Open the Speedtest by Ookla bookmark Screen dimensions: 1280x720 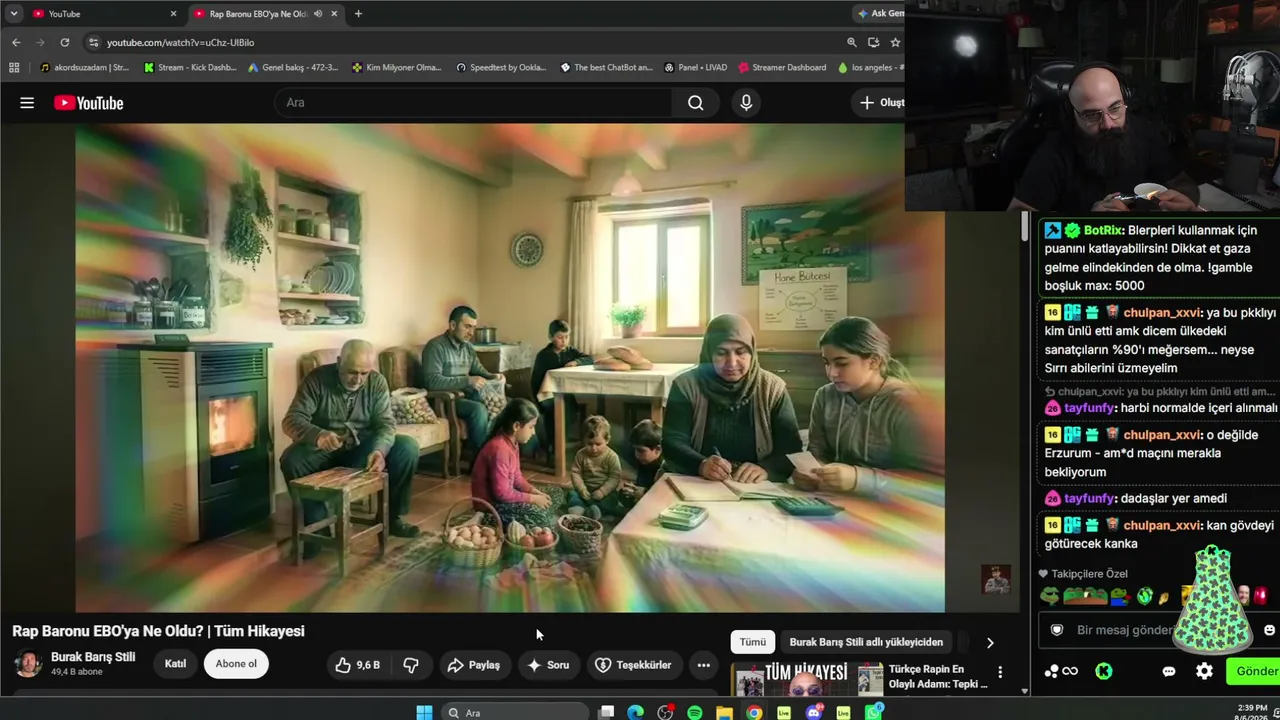click(x=501, y=68)
